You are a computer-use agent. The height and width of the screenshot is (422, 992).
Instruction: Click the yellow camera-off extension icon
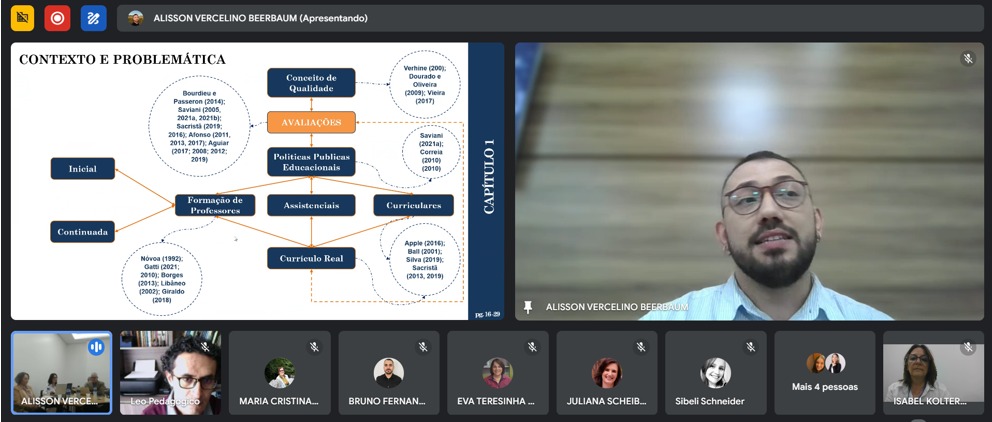[x=22, y=18]
